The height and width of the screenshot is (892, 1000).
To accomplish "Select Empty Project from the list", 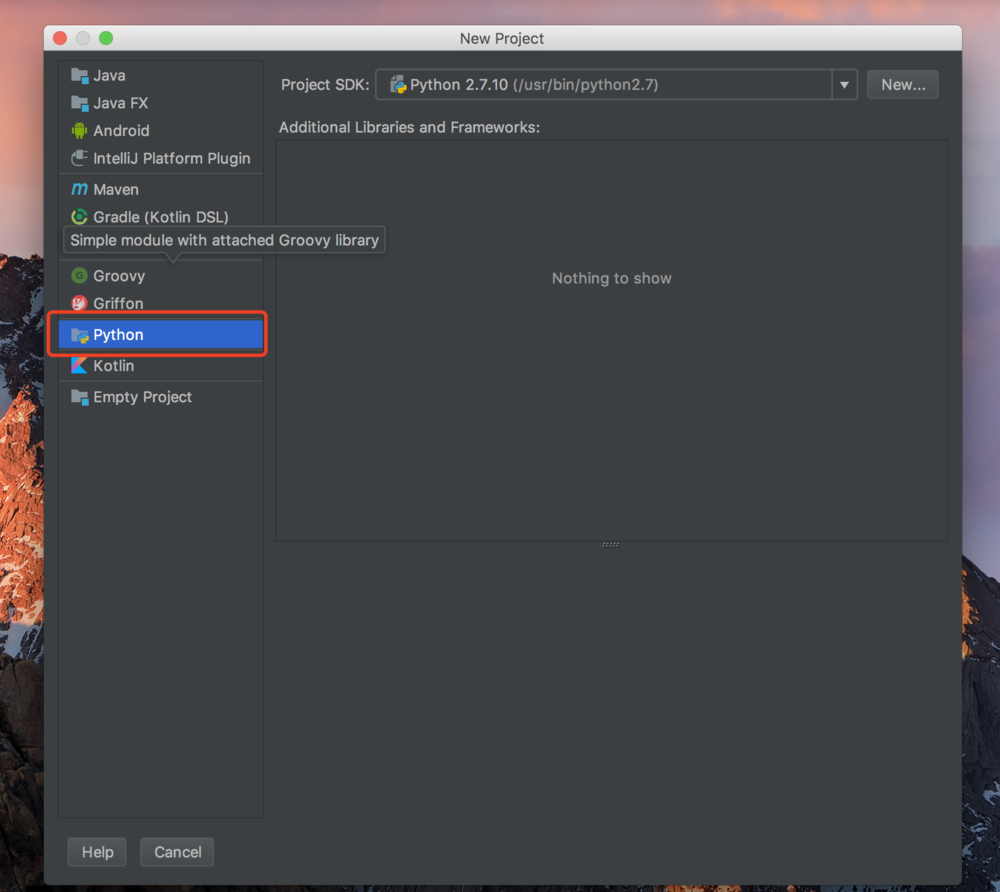I will (x=140, y=397).
